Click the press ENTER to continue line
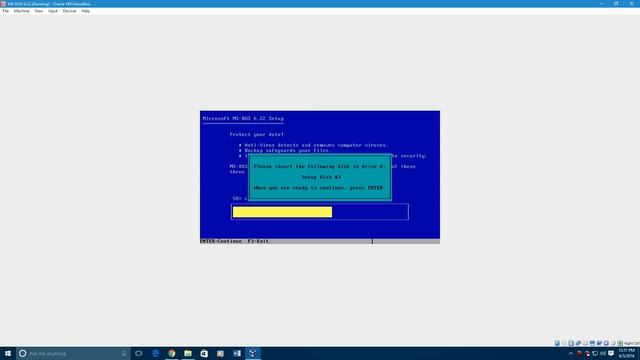This screenshot has width=640, height=360. (319, 188)
